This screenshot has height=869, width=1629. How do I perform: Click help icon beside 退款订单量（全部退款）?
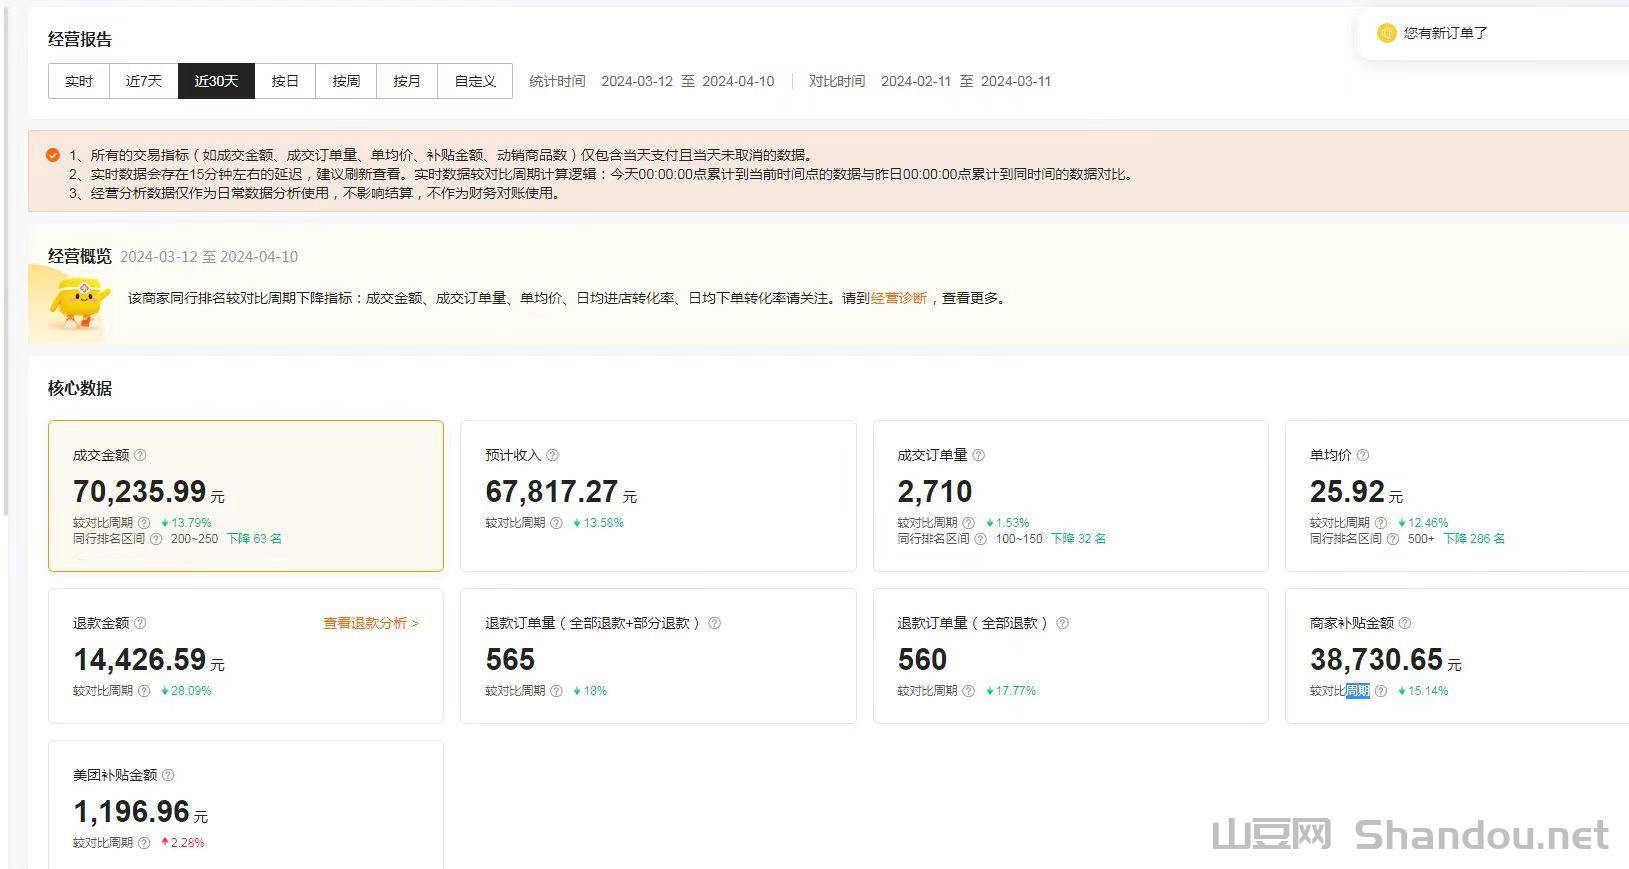coord(1062,623)
